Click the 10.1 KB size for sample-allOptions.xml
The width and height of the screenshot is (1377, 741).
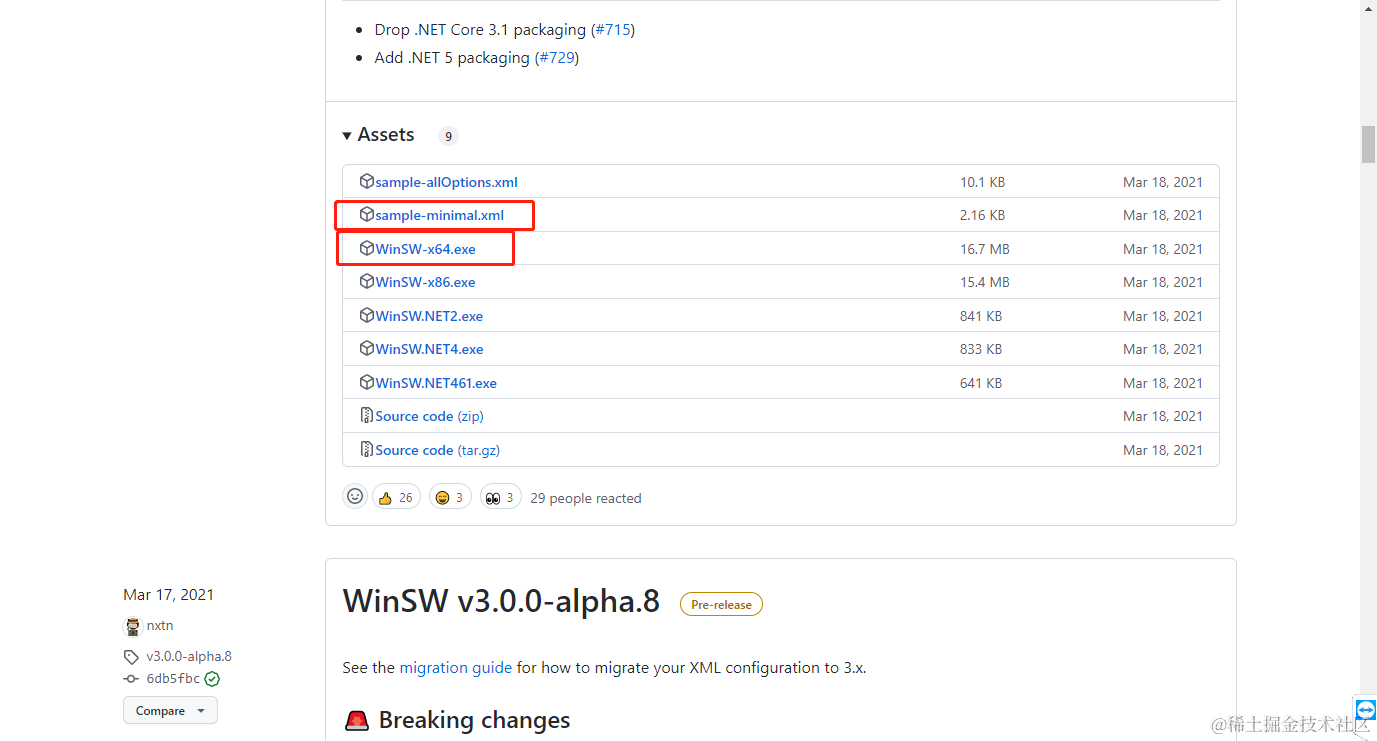983,182
